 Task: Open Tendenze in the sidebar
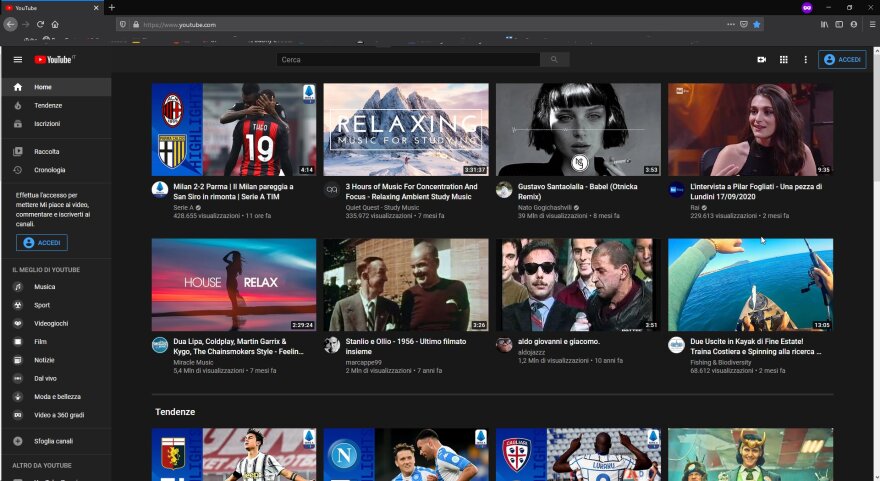(x=48, y=105)
